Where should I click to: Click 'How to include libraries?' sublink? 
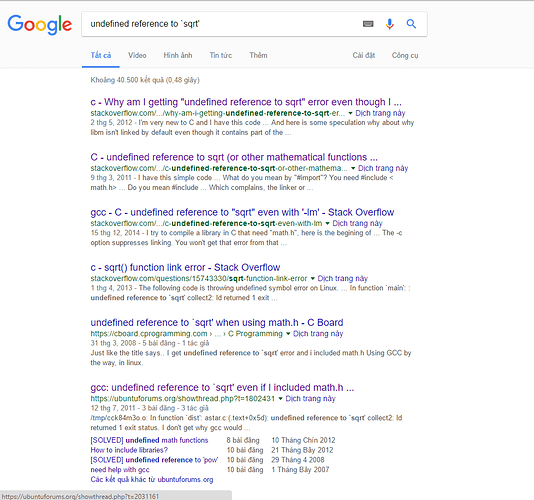pos(129,450)
